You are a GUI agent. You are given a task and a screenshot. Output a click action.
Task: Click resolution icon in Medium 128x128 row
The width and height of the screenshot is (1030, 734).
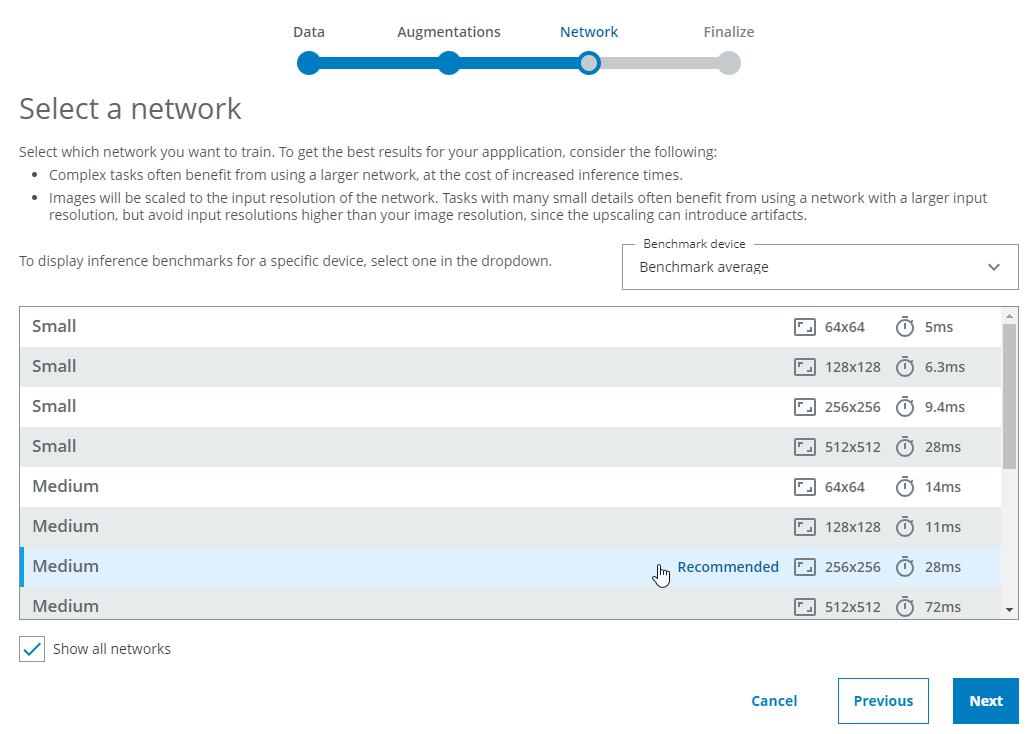point(805,527)
